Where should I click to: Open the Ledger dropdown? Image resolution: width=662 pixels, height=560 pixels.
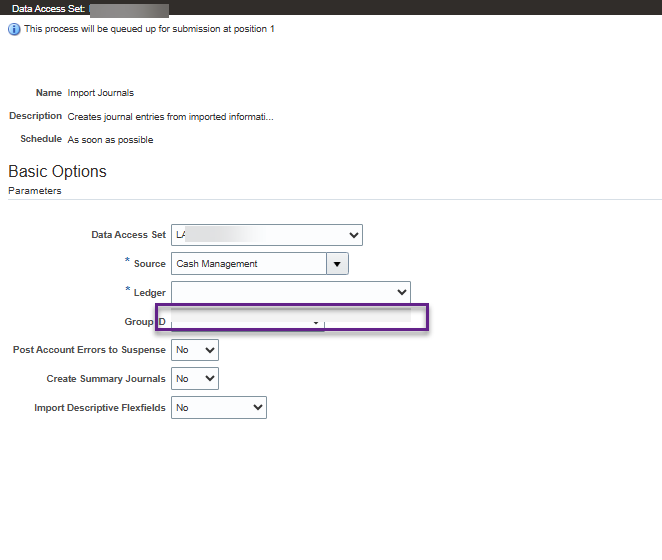click(290, 292)
